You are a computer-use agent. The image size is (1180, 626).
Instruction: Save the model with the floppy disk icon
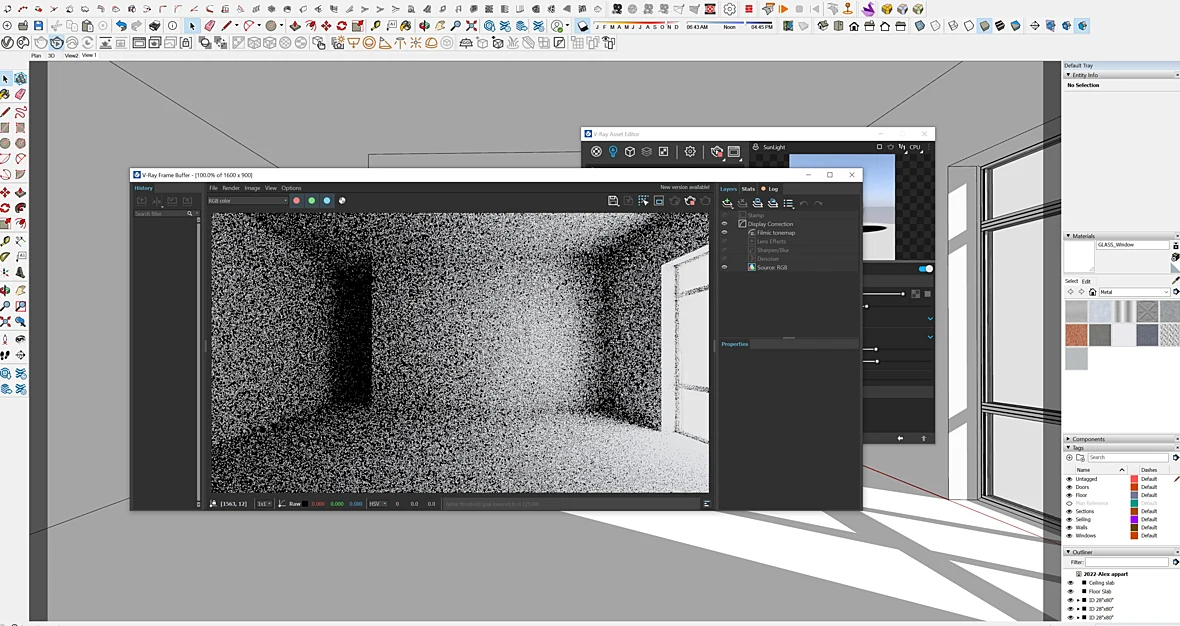tap(38, 26)
